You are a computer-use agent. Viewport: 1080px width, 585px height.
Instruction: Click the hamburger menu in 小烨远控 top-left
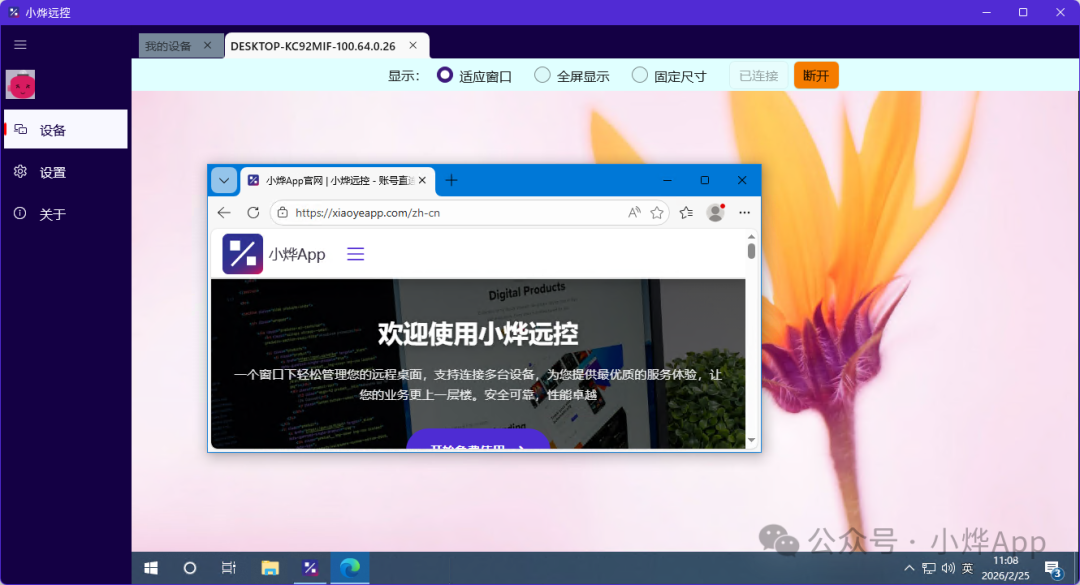tap(20, 44)
